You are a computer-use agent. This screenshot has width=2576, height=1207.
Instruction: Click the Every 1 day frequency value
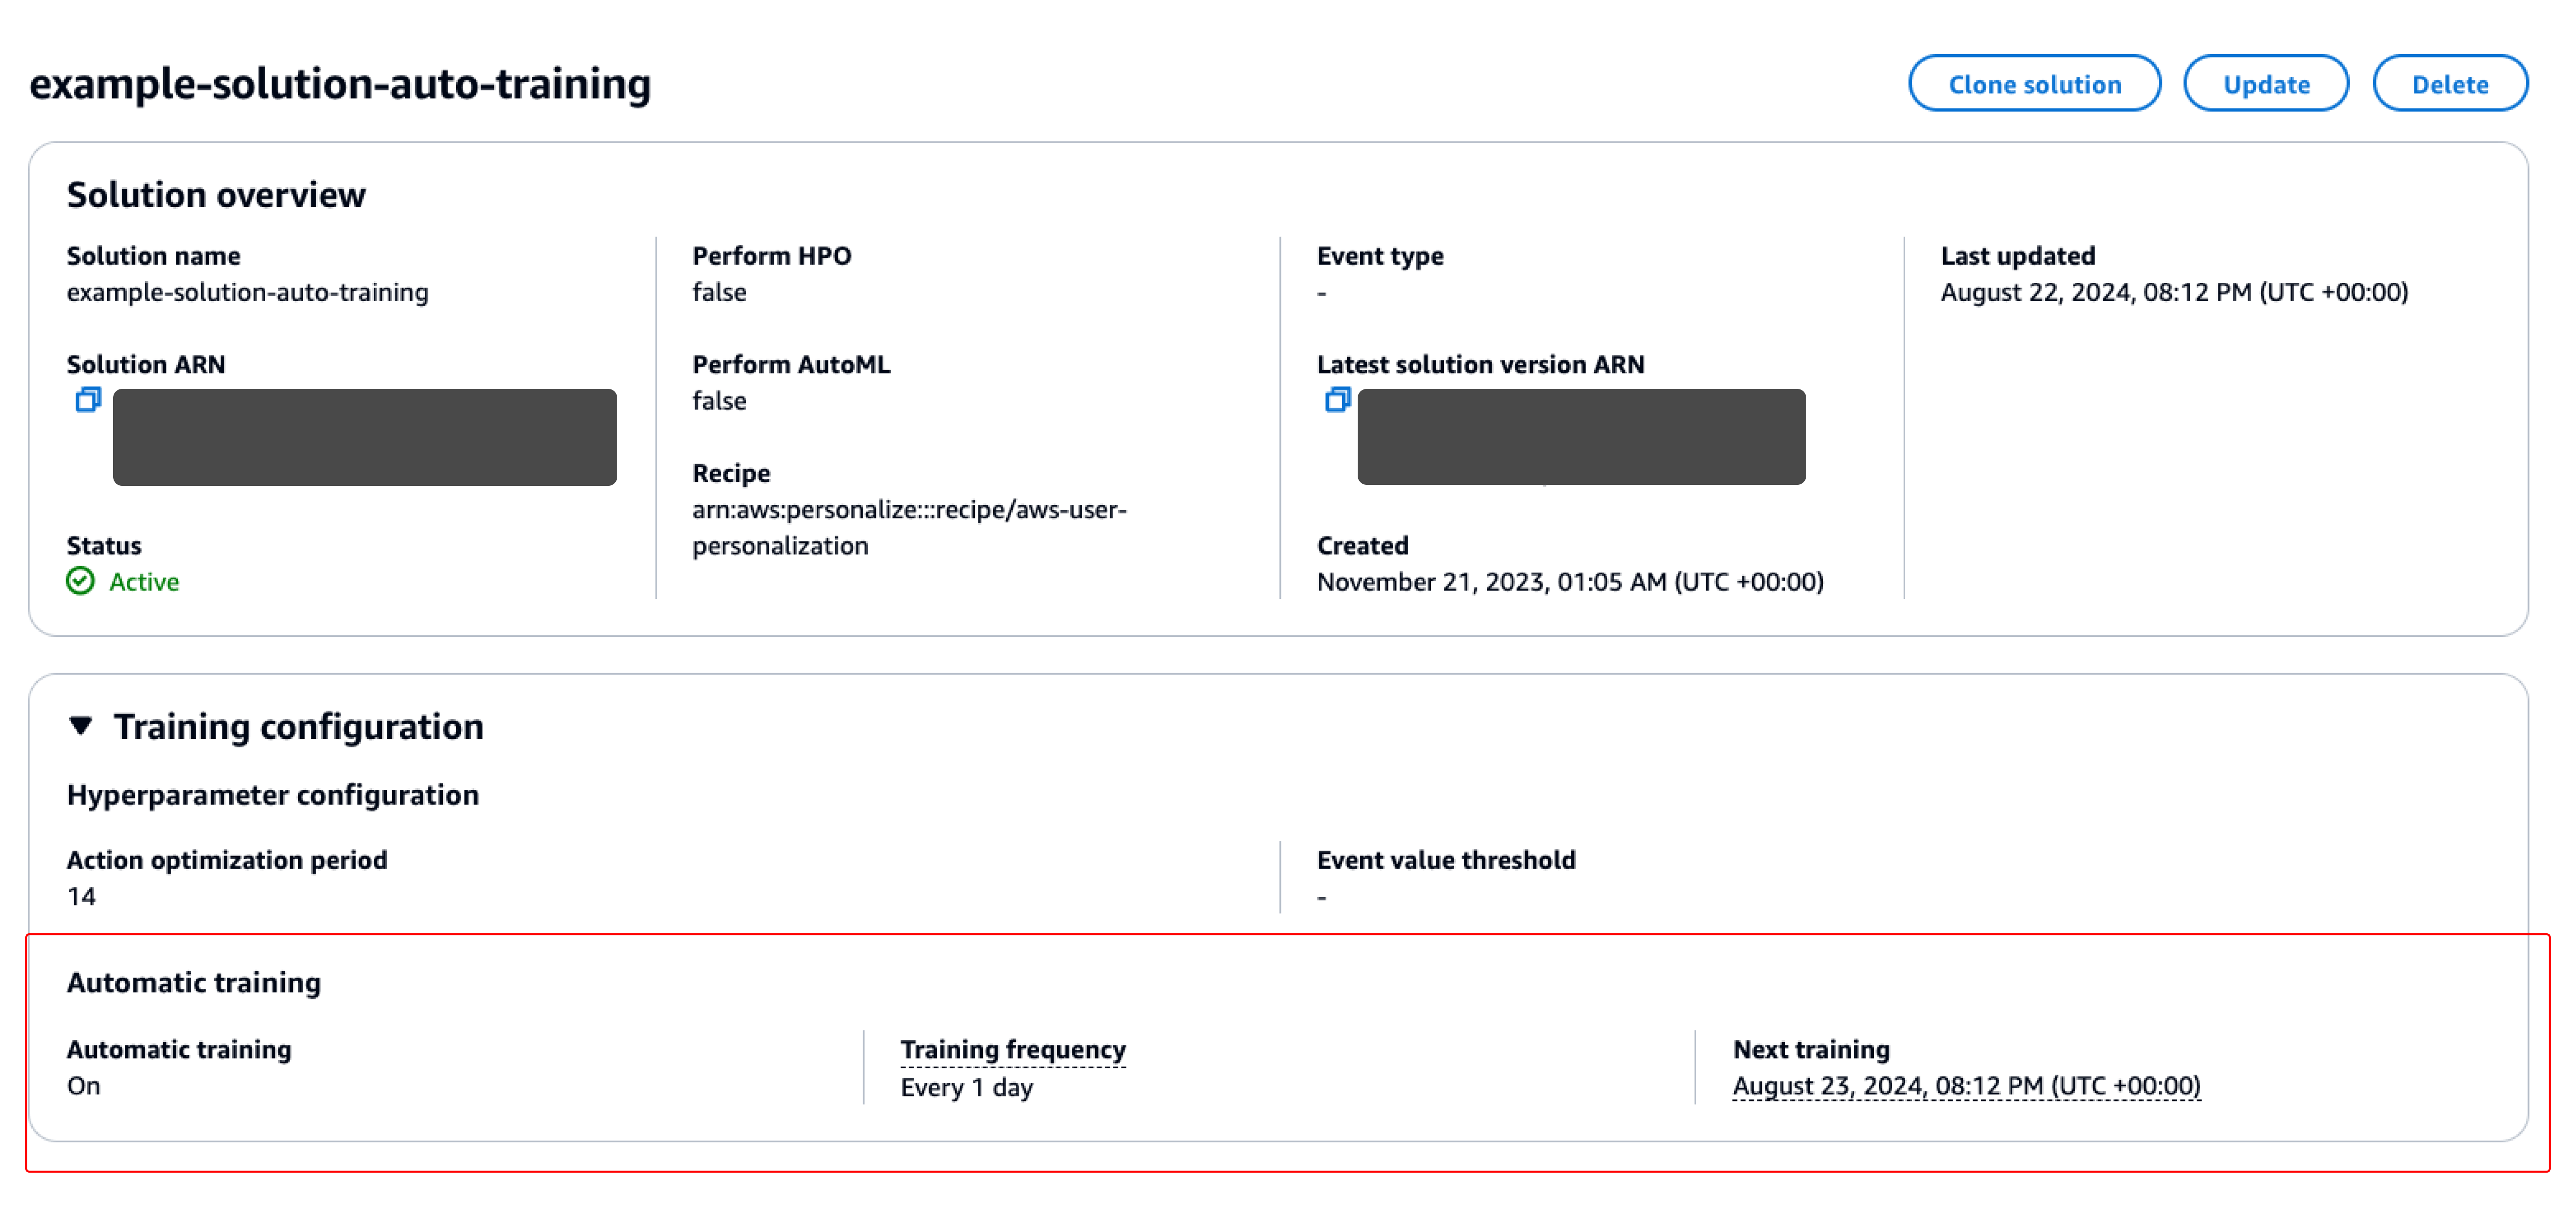(x=966, y=1087)
